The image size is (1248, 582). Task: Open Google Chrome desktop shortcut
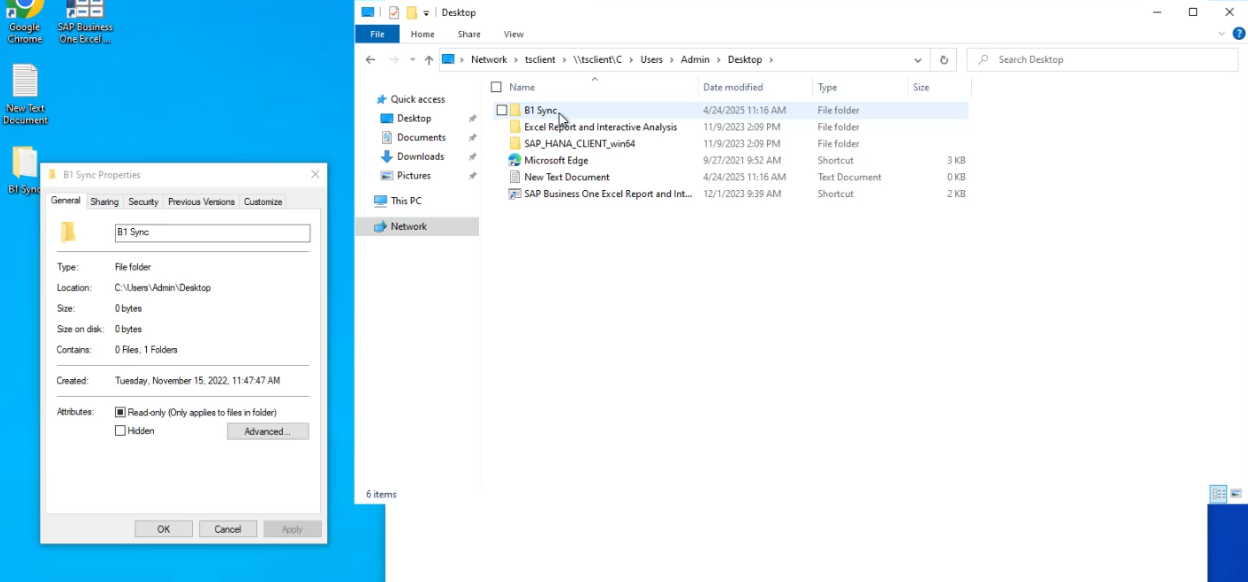pyautogui.click(x=25, y=21)
